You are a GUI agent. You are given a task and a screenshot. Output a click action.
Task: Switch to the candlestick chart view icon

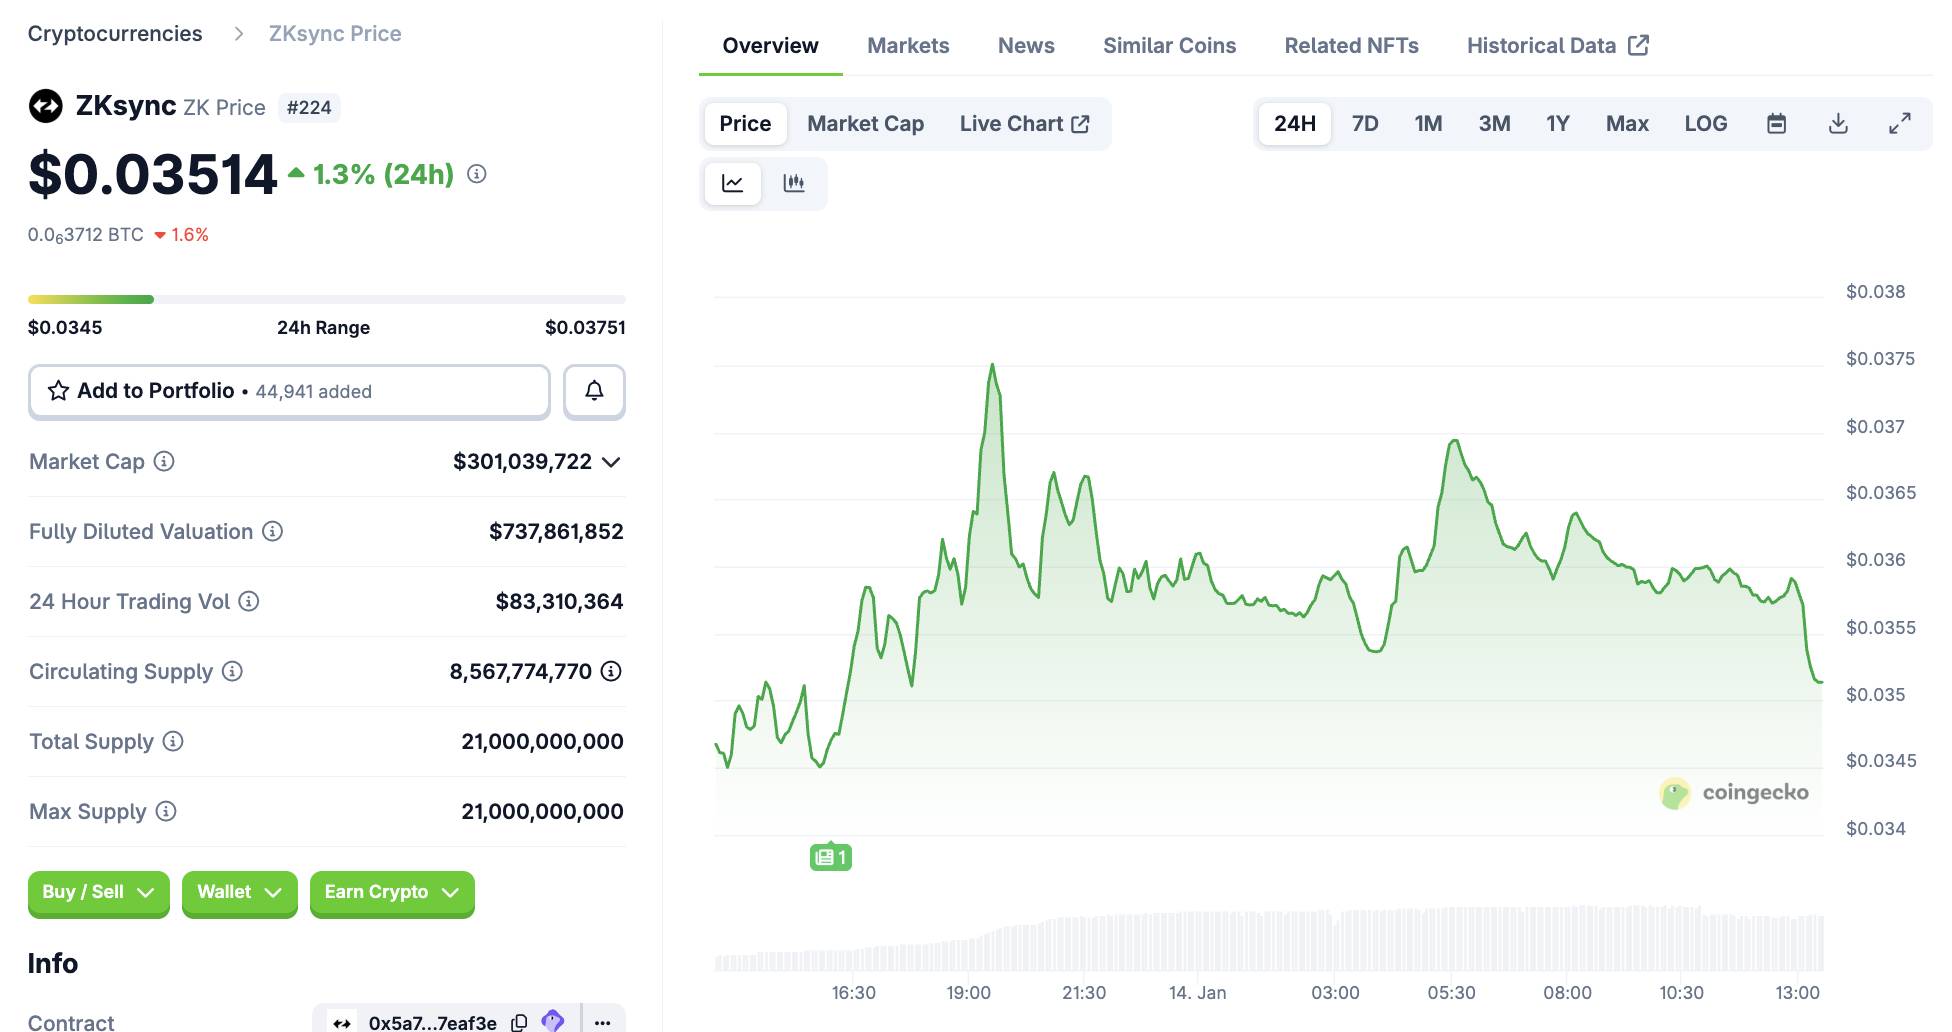point(794,183)
